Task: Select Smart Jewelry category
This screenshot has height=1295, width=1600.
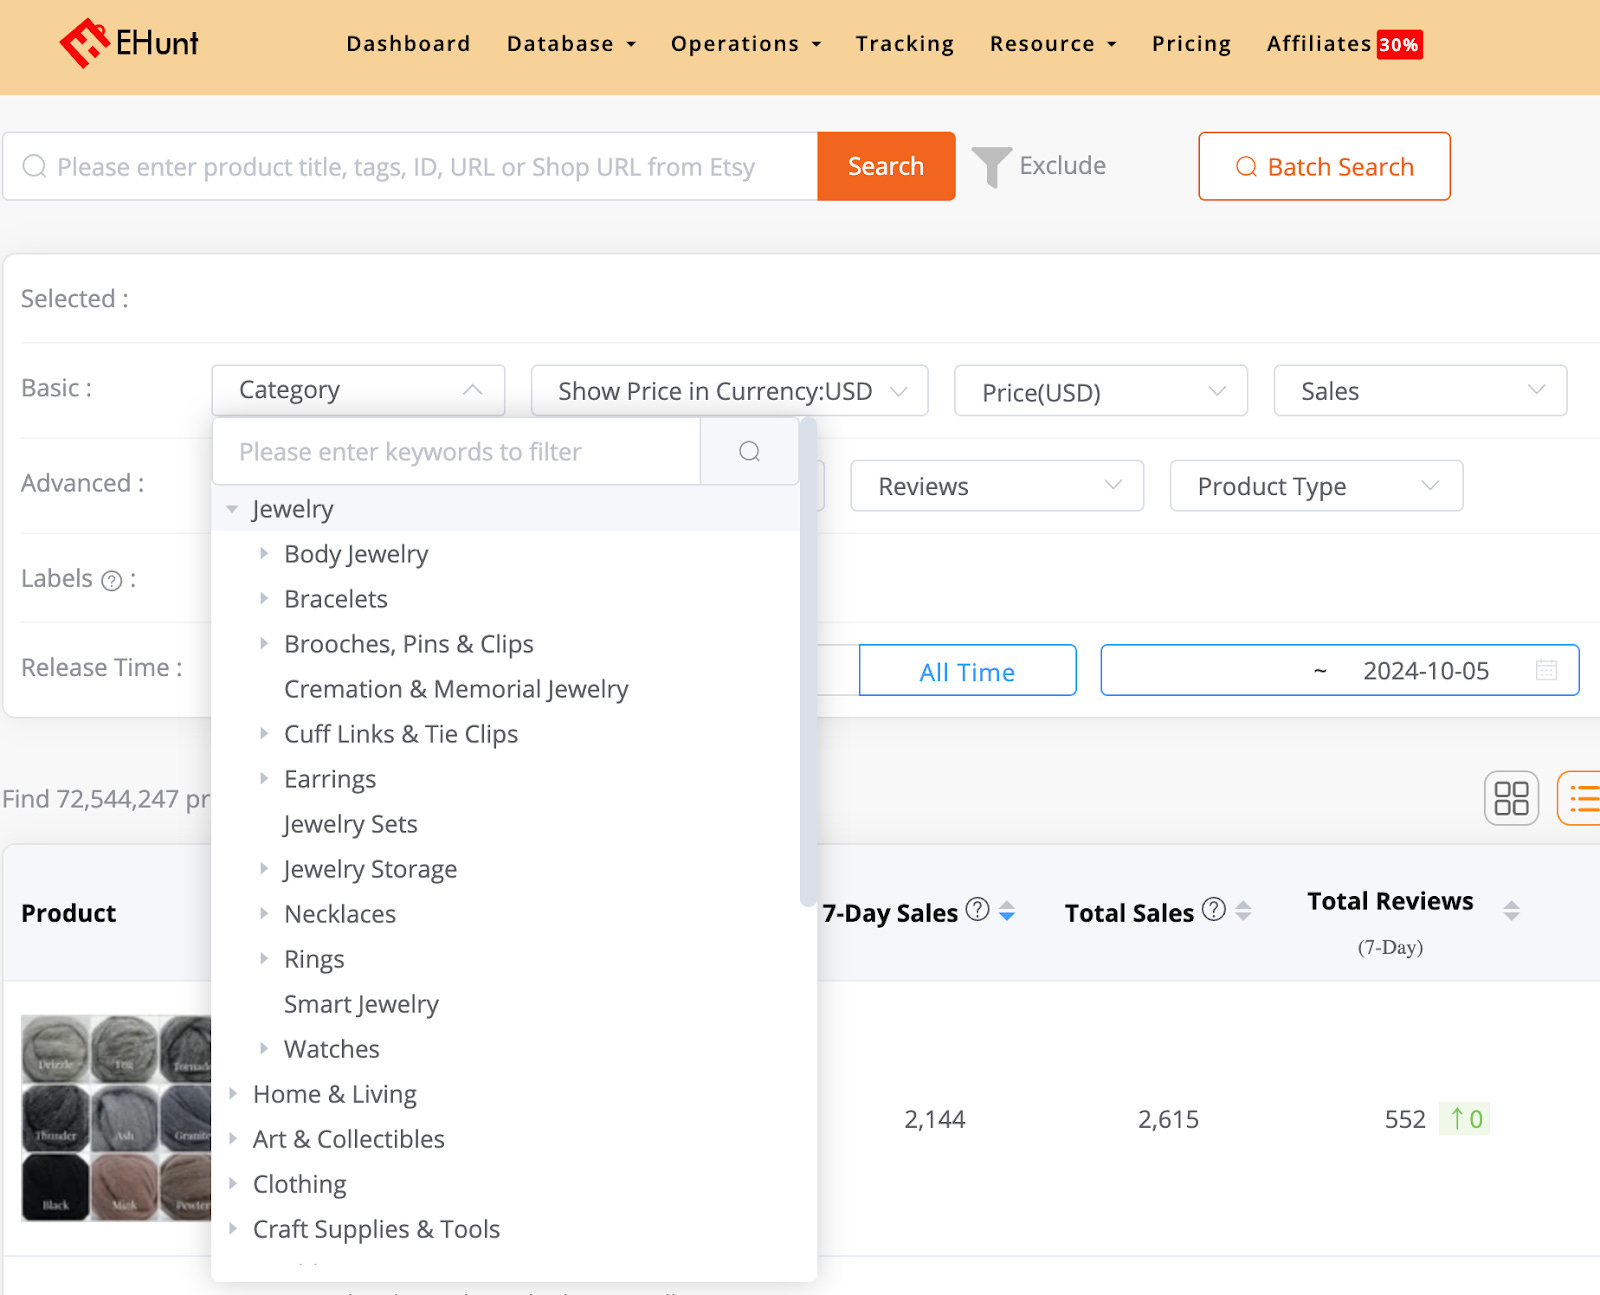Action: click(361, 1004)
